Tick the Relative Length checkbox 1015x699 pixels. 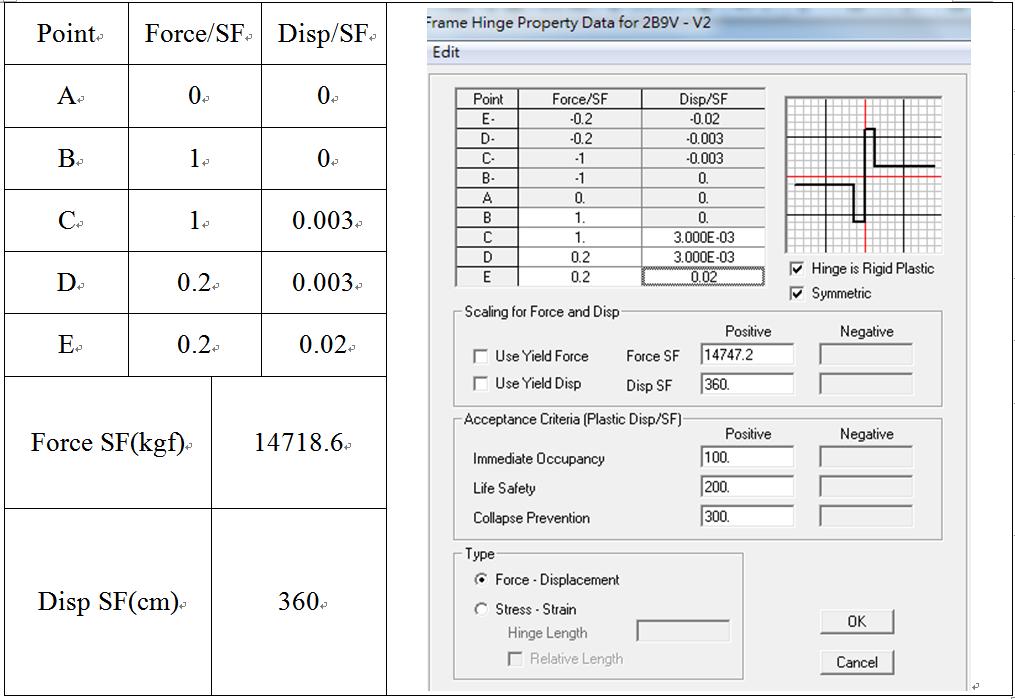(x=515, y=659)
